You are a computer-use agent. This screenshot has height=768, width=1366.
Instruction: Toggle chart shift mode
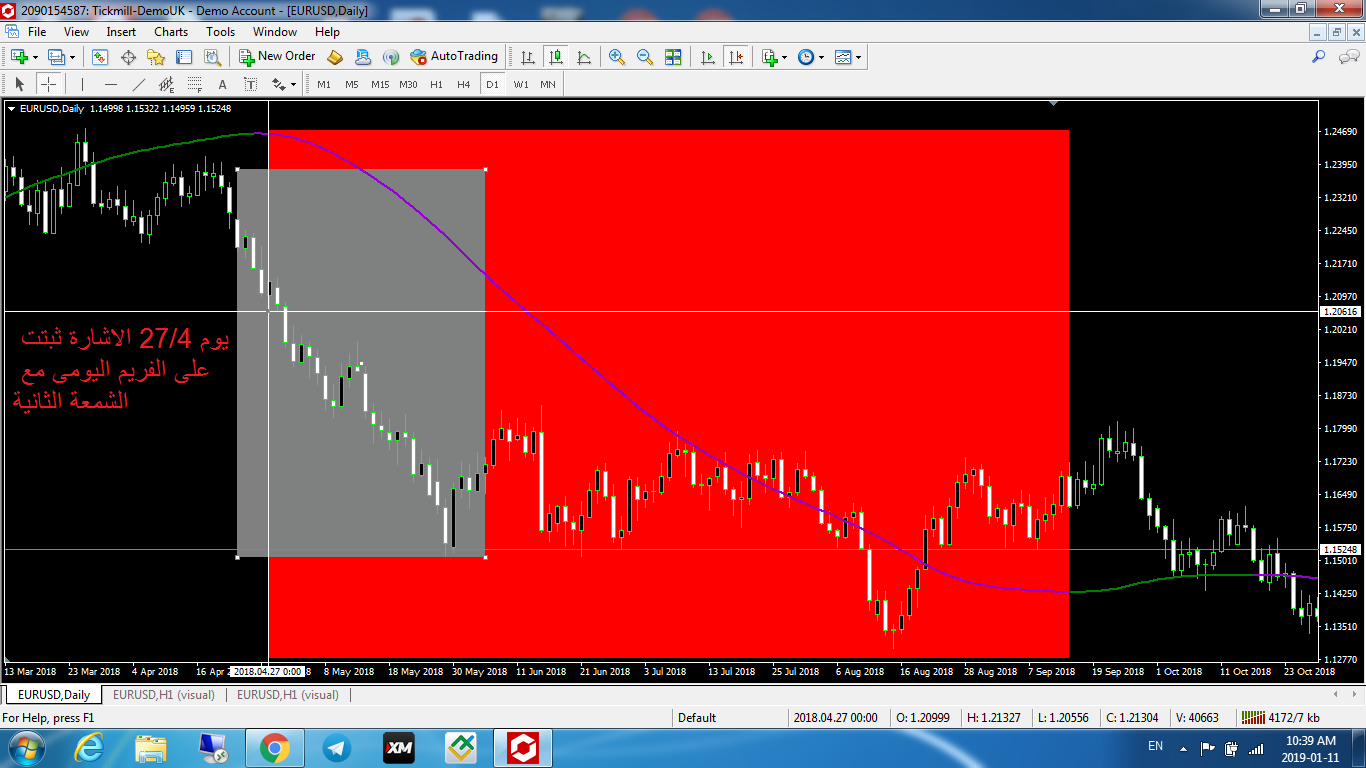coord(736,57)
